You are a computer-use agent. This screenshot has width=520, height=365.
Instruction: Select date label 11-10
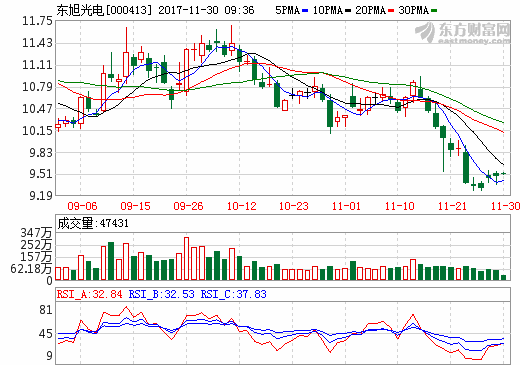tap(399, 206)
